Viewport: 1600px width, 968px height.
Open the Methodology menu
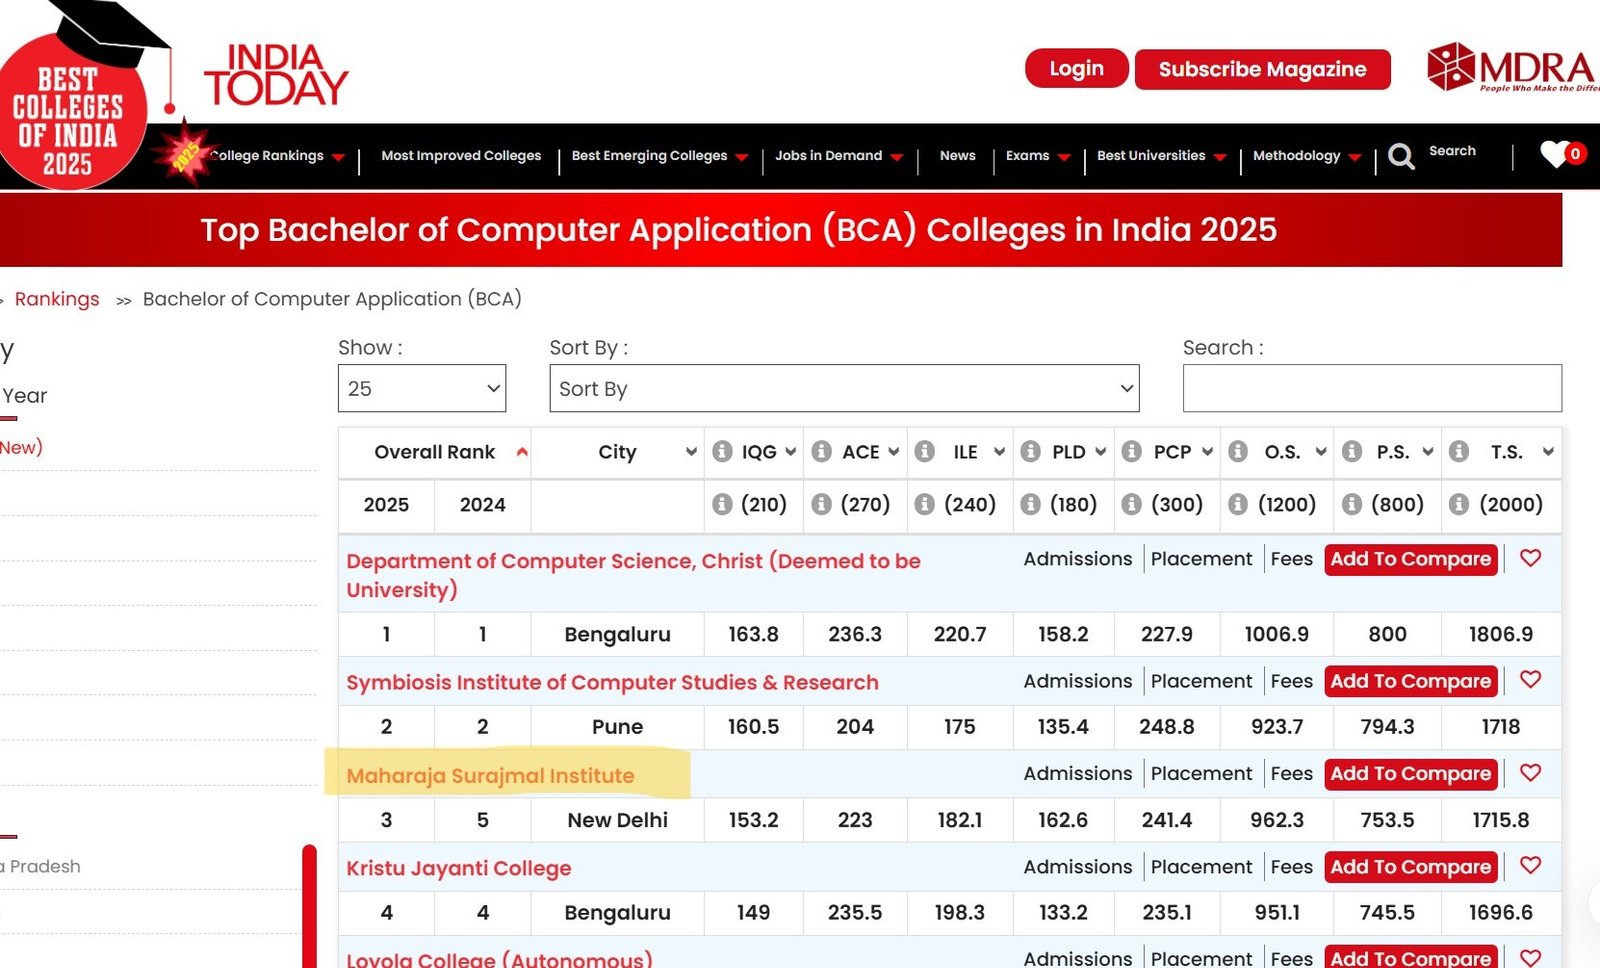pos(1307,156)
